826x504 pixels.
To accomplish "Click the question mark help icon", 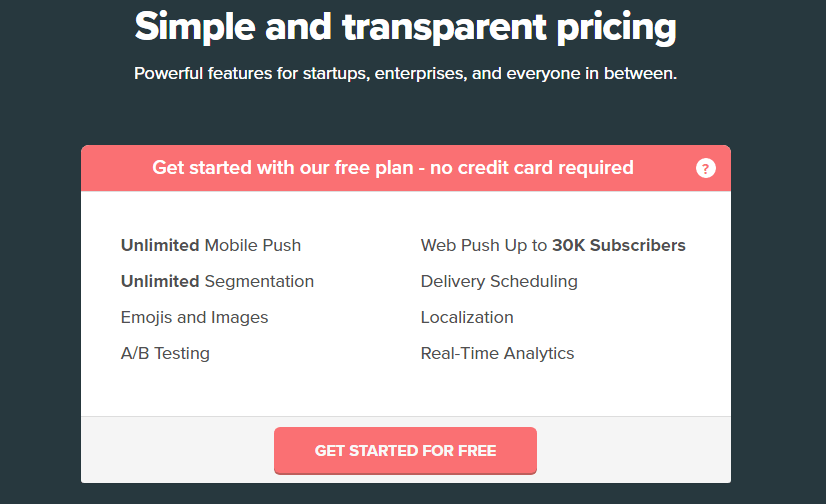I will (x=706, y=168).
